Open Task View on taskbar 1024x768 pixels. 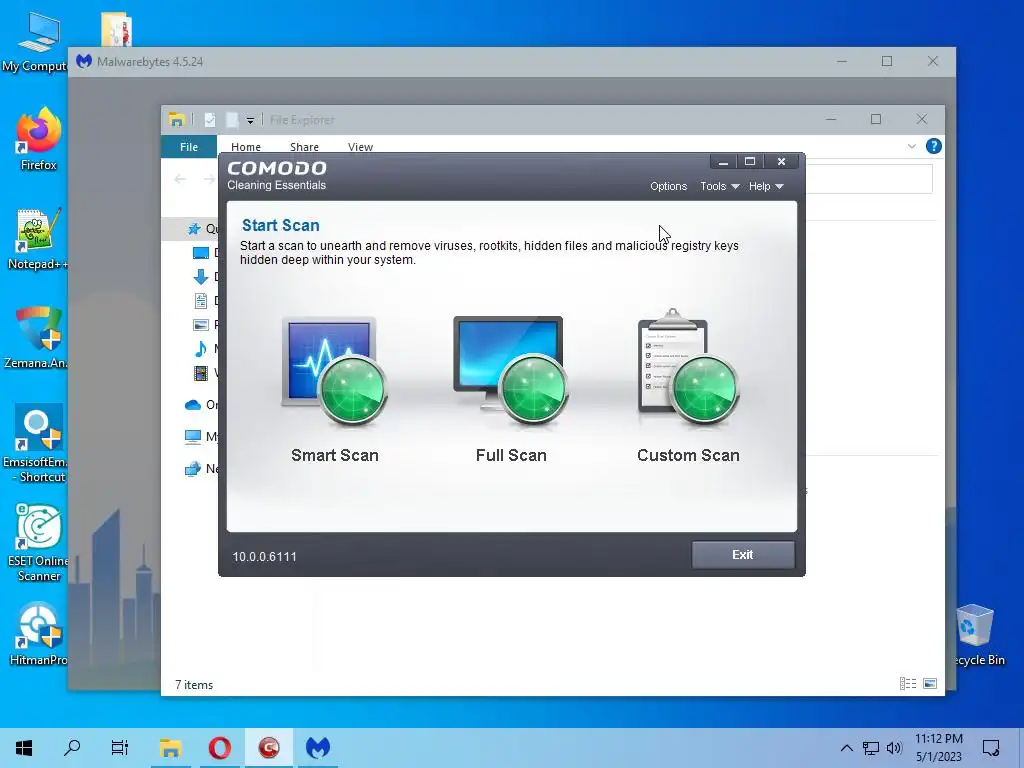coord(120,748)
